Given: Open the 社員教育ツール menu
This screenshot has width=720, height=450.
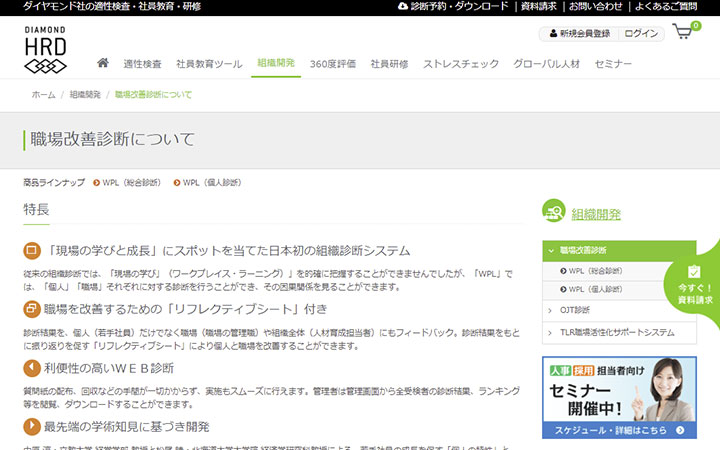Looking at the screenshot, I should (x=209, y=64).
